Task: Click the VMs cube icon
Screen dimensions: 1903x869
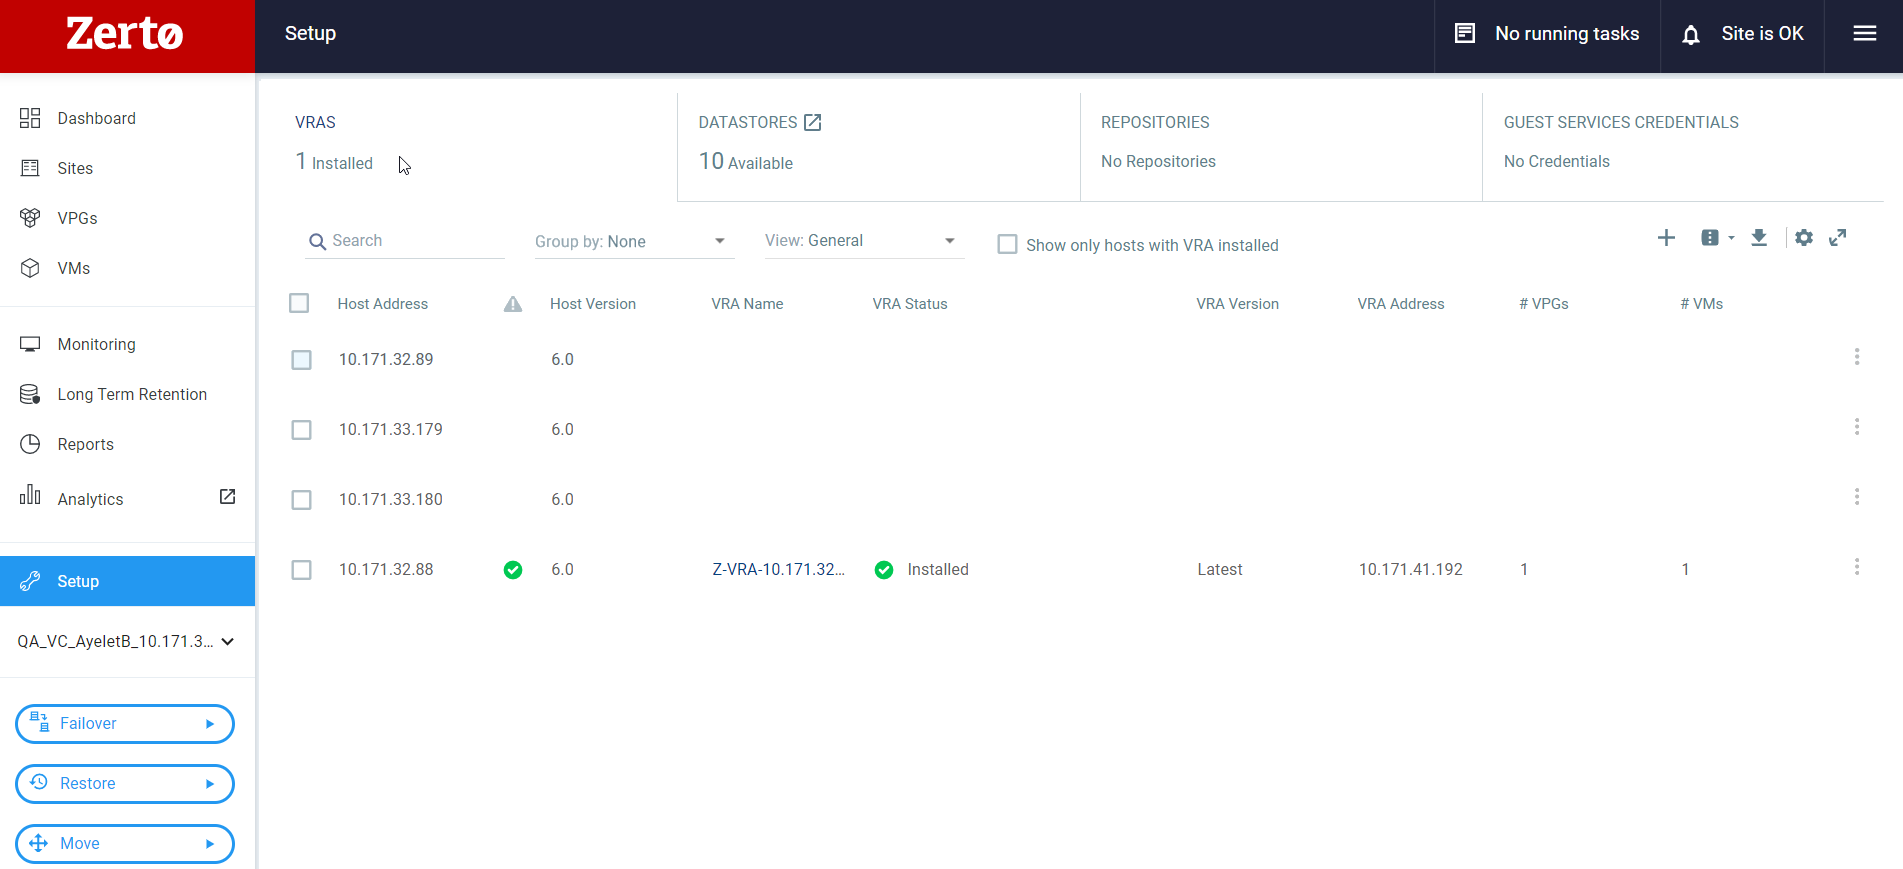Action: click(30, 268)
